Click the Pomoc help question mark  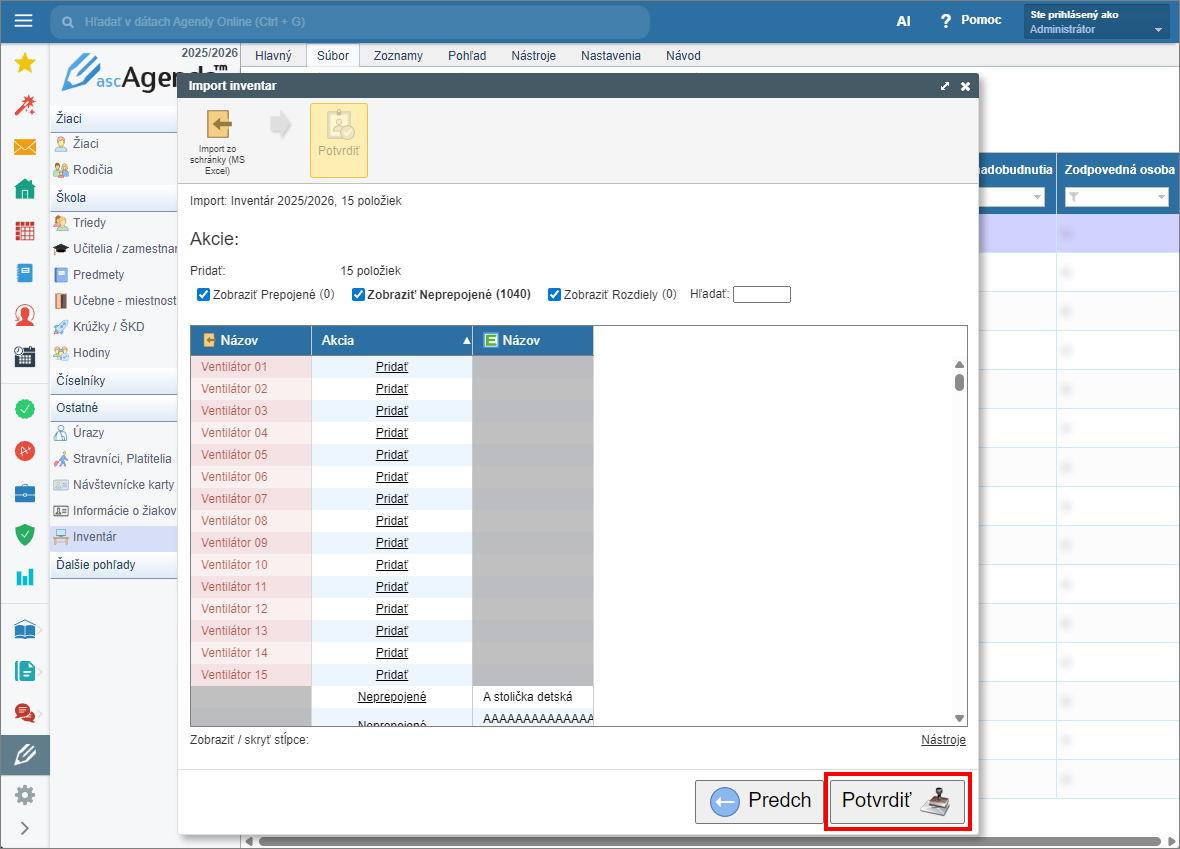point(945,21)
